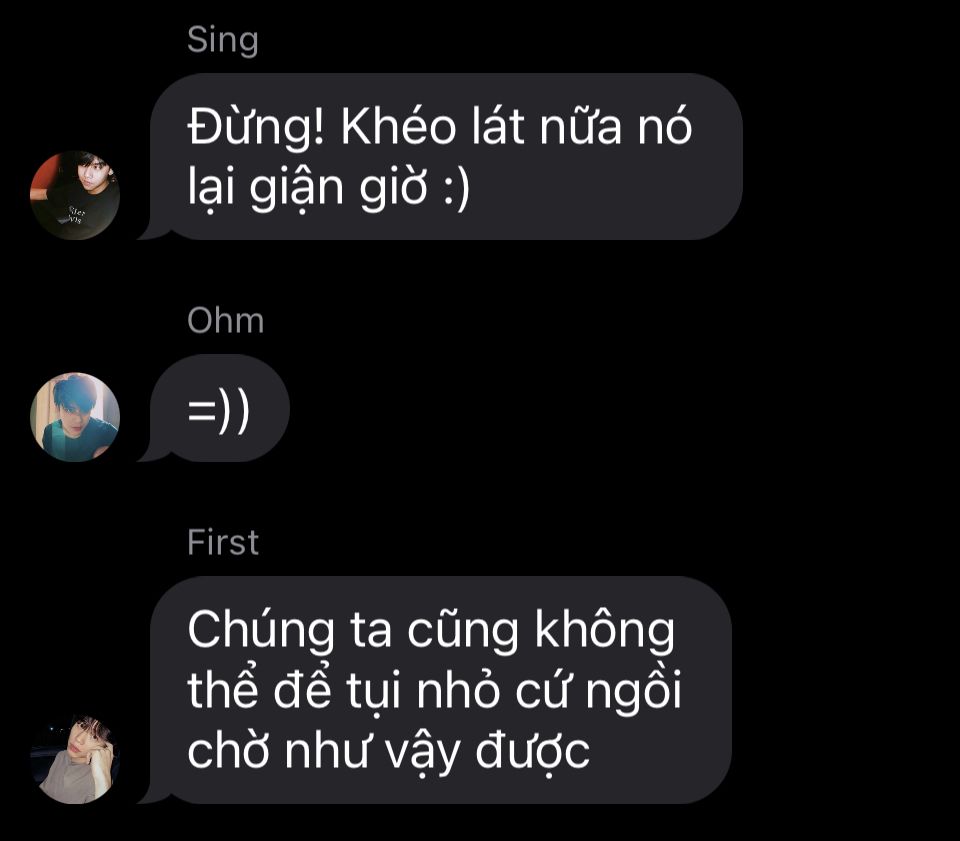Tap the profile picture beside Ohm's message
Image resolution: width=960 pixels, height=841 pixels.
click(x=75, y=417)
